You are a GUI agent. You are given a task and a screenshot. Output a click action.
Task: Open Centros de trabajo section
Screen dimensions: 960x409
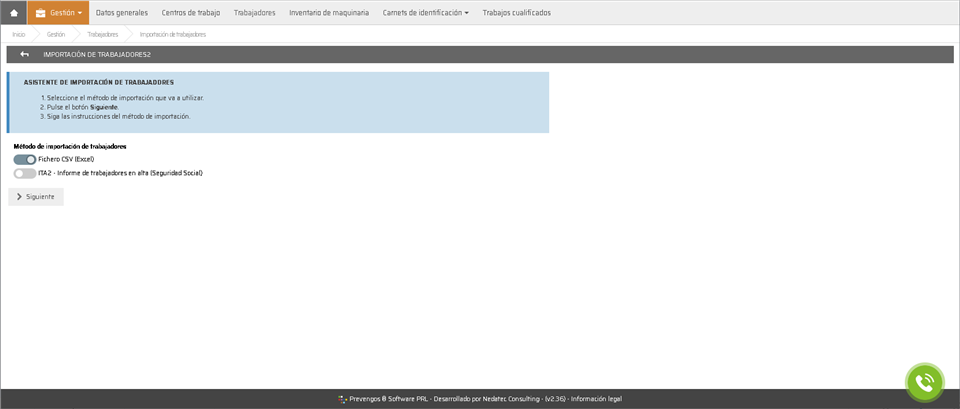(190, 12)
